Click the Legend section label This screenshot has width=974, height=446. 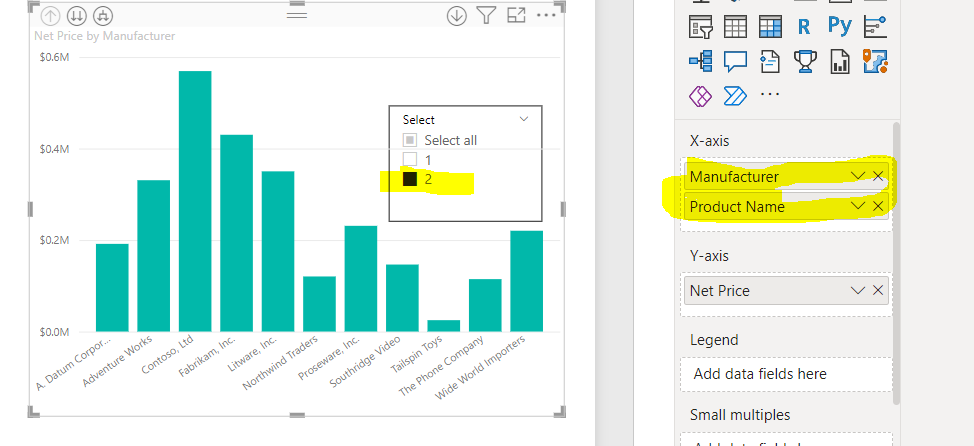coord(714,340)
